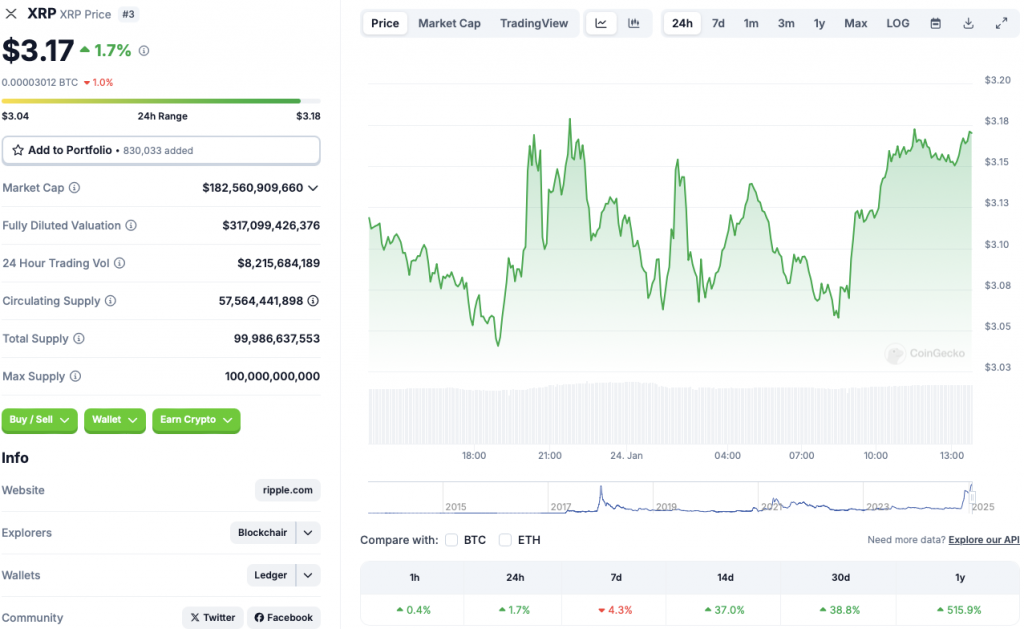Click the 24h Range progress bar
The image size is (1024, 629).
click(x=161, y=101)
